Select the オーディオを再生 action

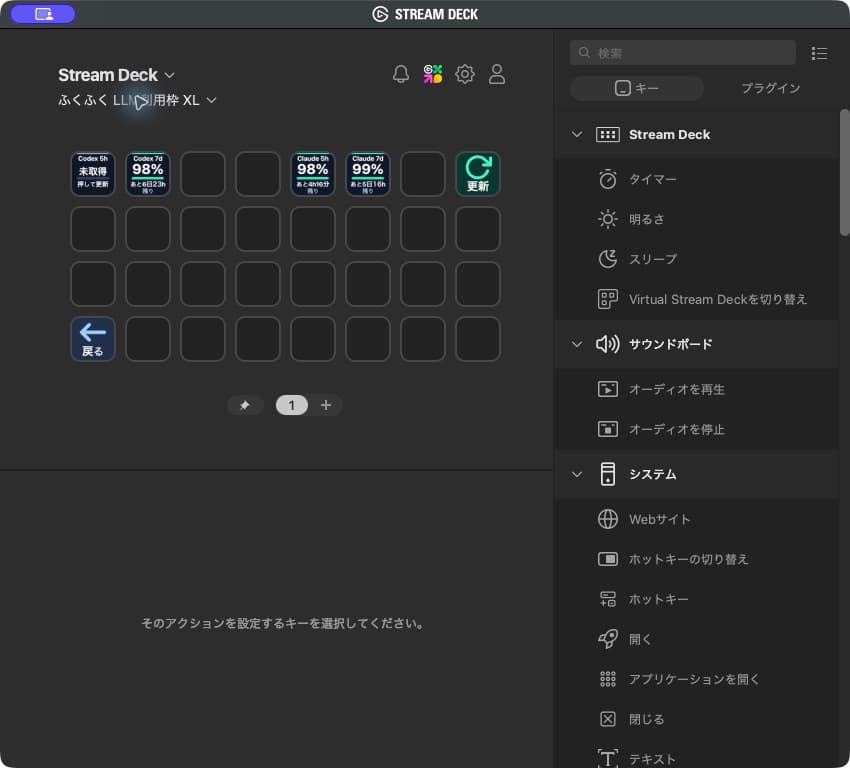[x=697, y=389]
